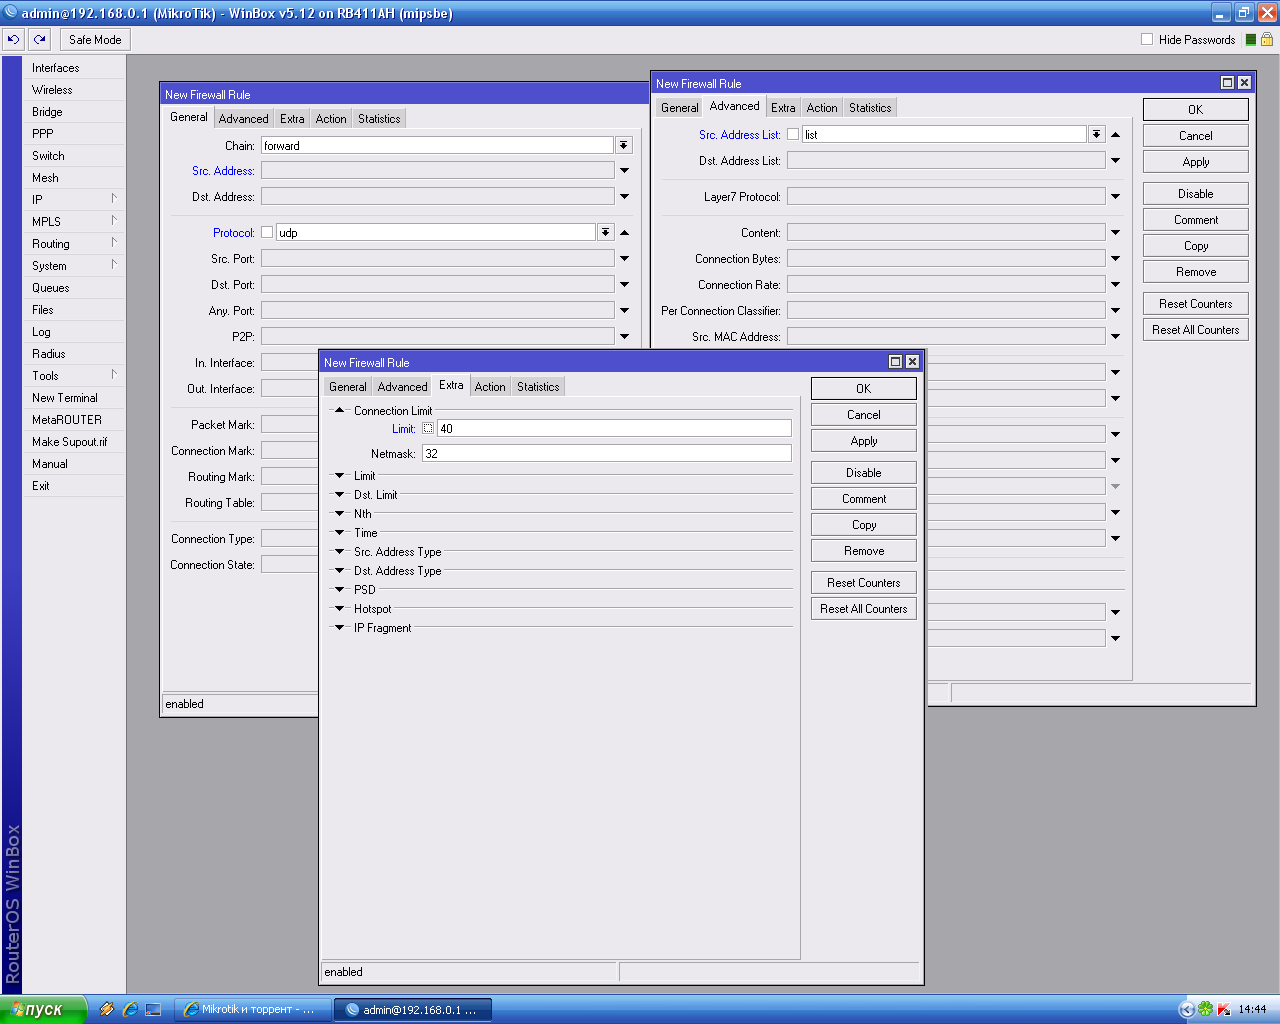The width and height of the screenshot is (1280, 1024).
Task: Collapse the Protocol field with its up arrow
Action: 624,232
